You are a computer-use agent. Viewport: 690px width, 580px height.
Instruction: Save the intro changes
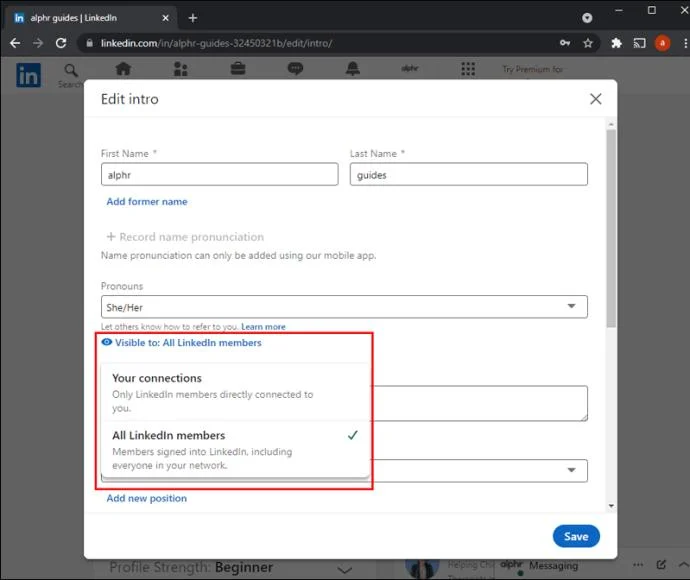576,536
